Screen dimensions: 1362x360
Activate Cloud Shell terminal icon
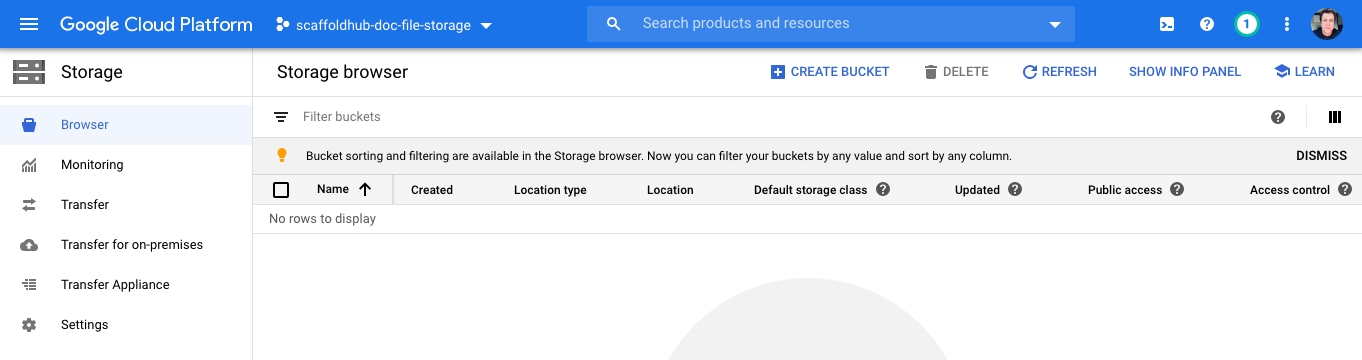(1167, 24)
